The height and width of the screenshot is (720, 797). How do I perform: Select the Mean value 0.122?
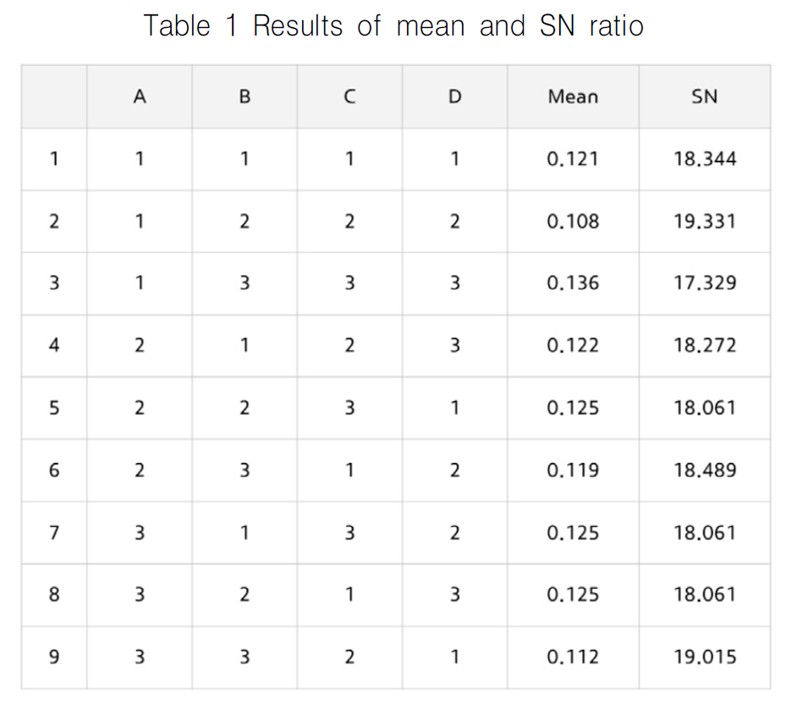573,345
